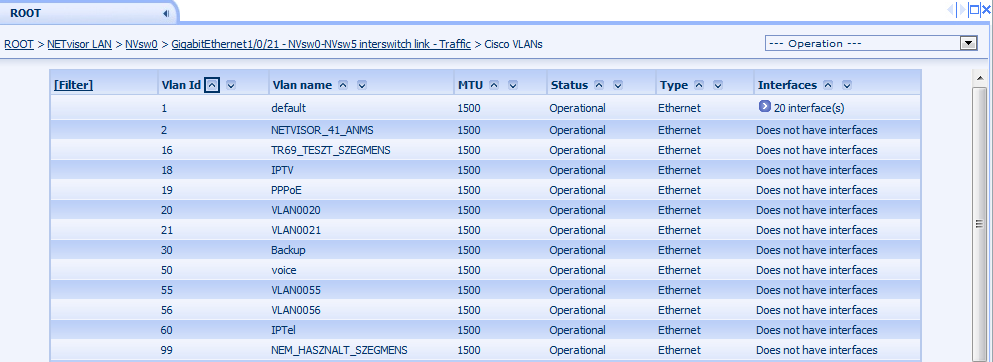Click the next pane arrow at top right
The image size is (993, 362).
[x=963, y=9]
